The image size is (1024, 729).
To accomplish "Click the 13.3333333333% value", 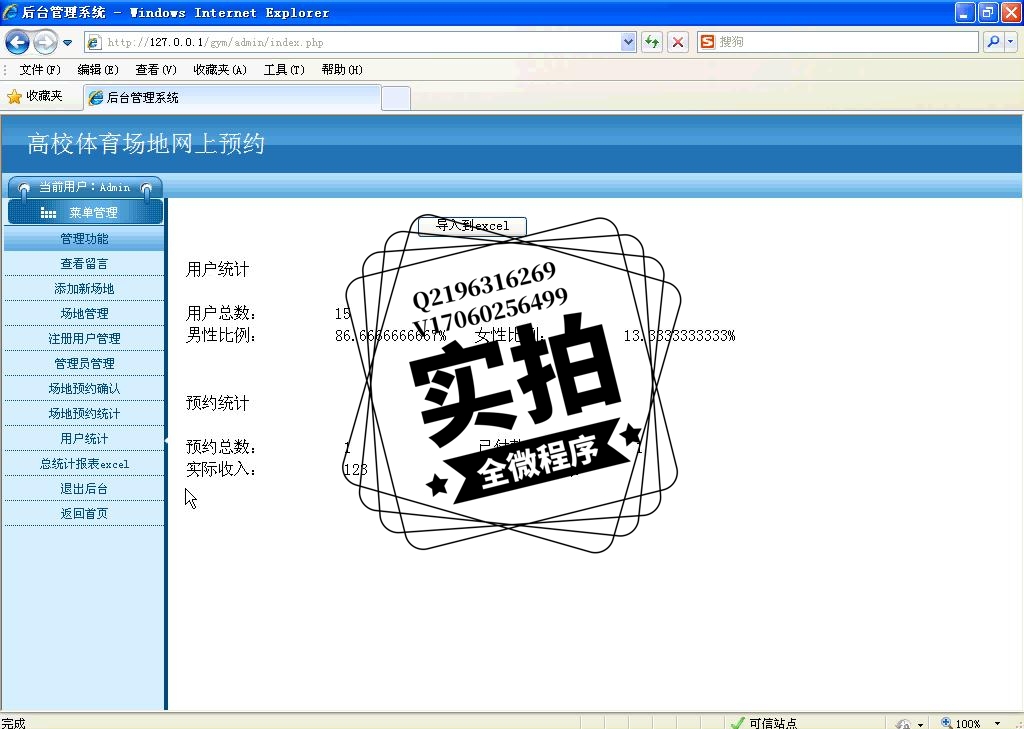I will pos(679,336).
